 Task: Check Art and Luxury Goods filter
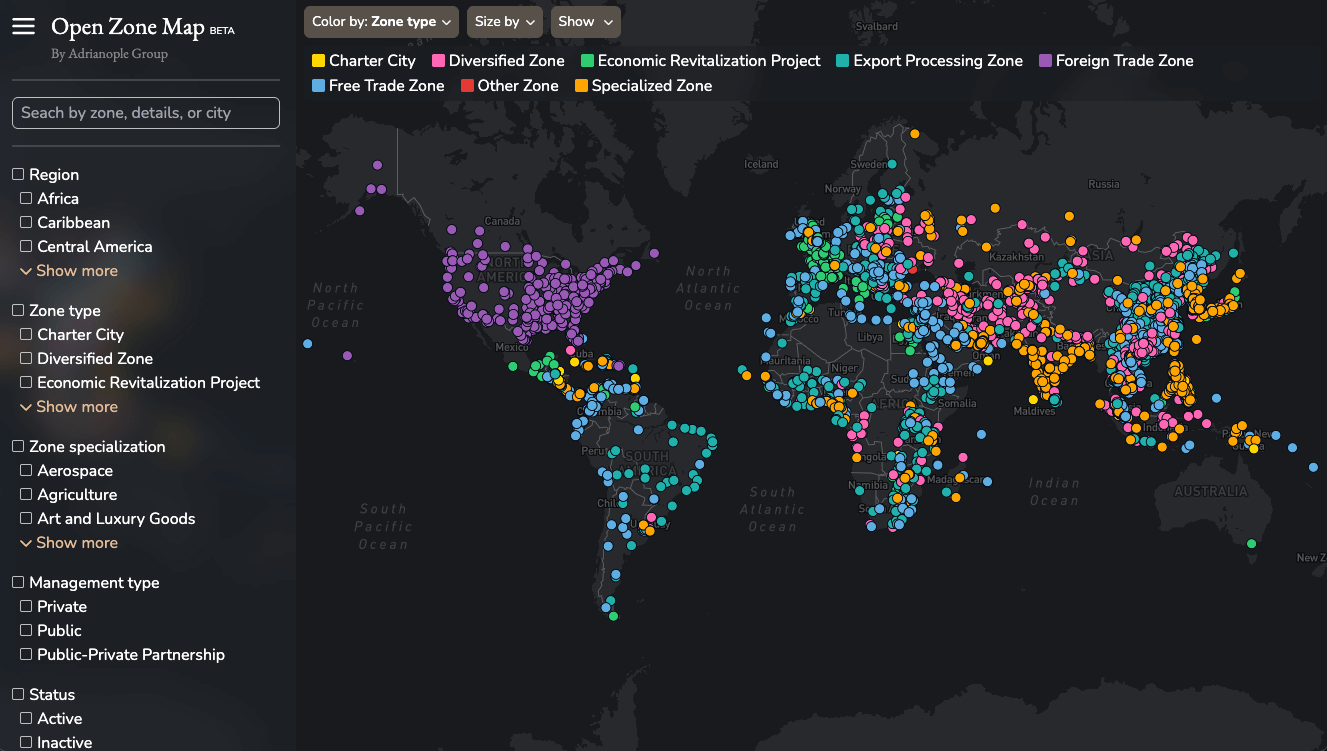pos(26,519)
